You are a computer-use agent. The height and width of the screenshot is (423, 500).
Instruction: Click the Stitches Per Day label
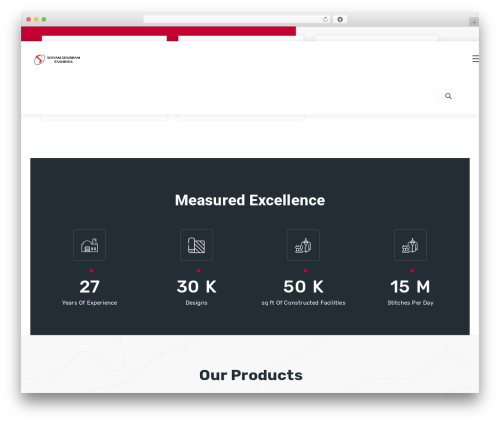(410, 303)
